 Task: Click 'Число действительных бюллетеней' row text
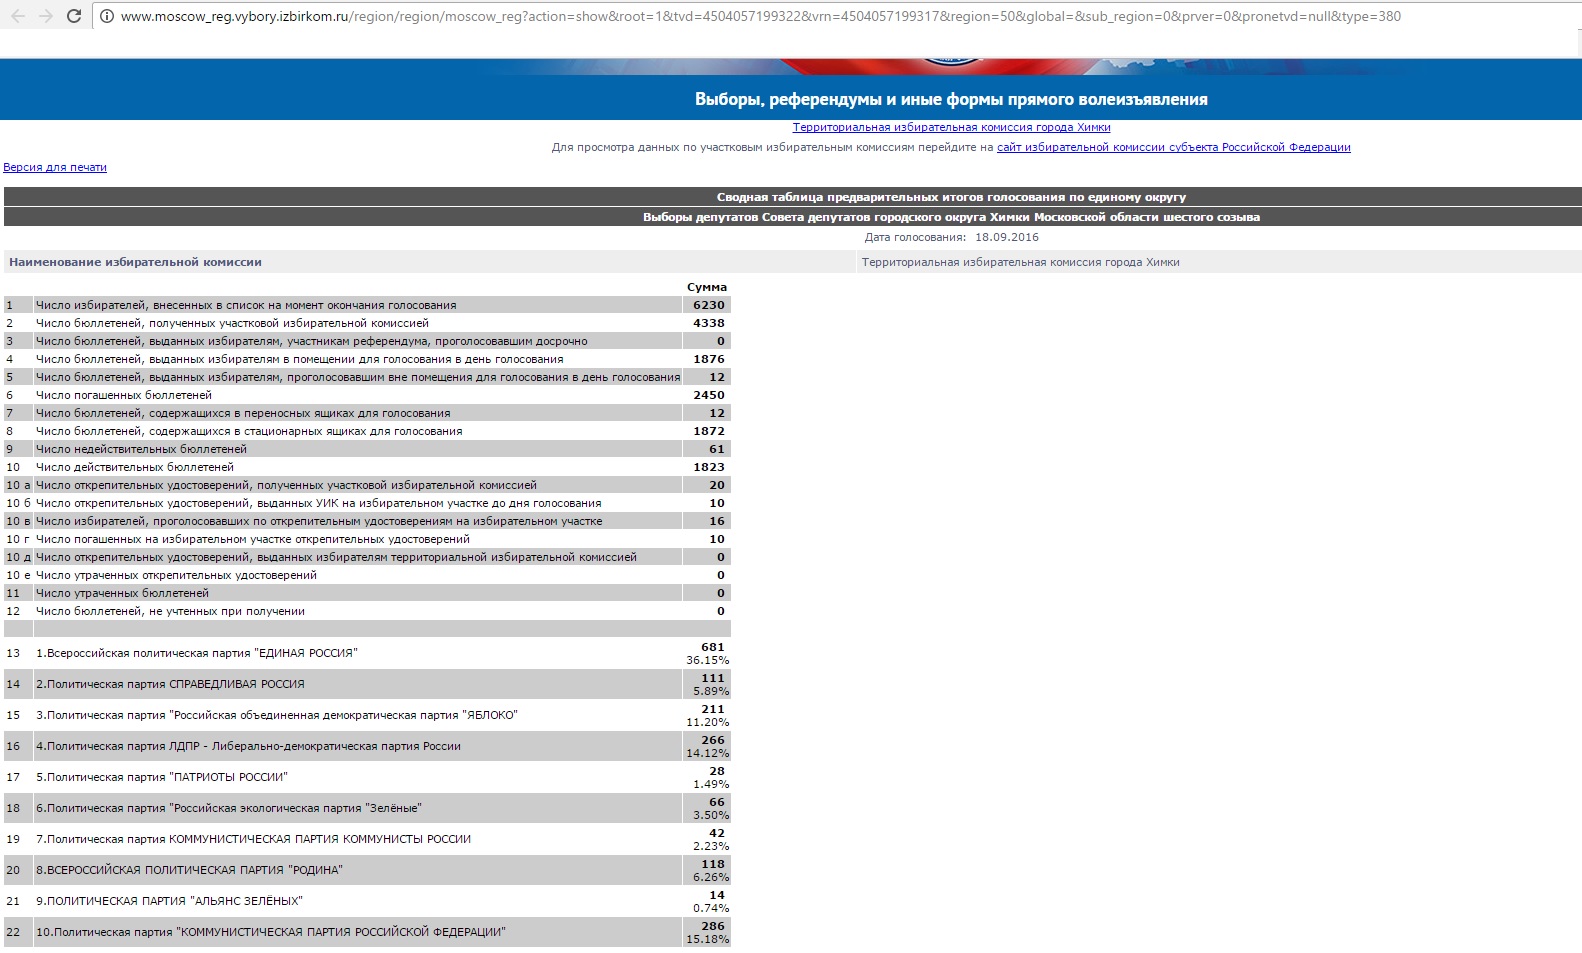[x=135, y=467]
